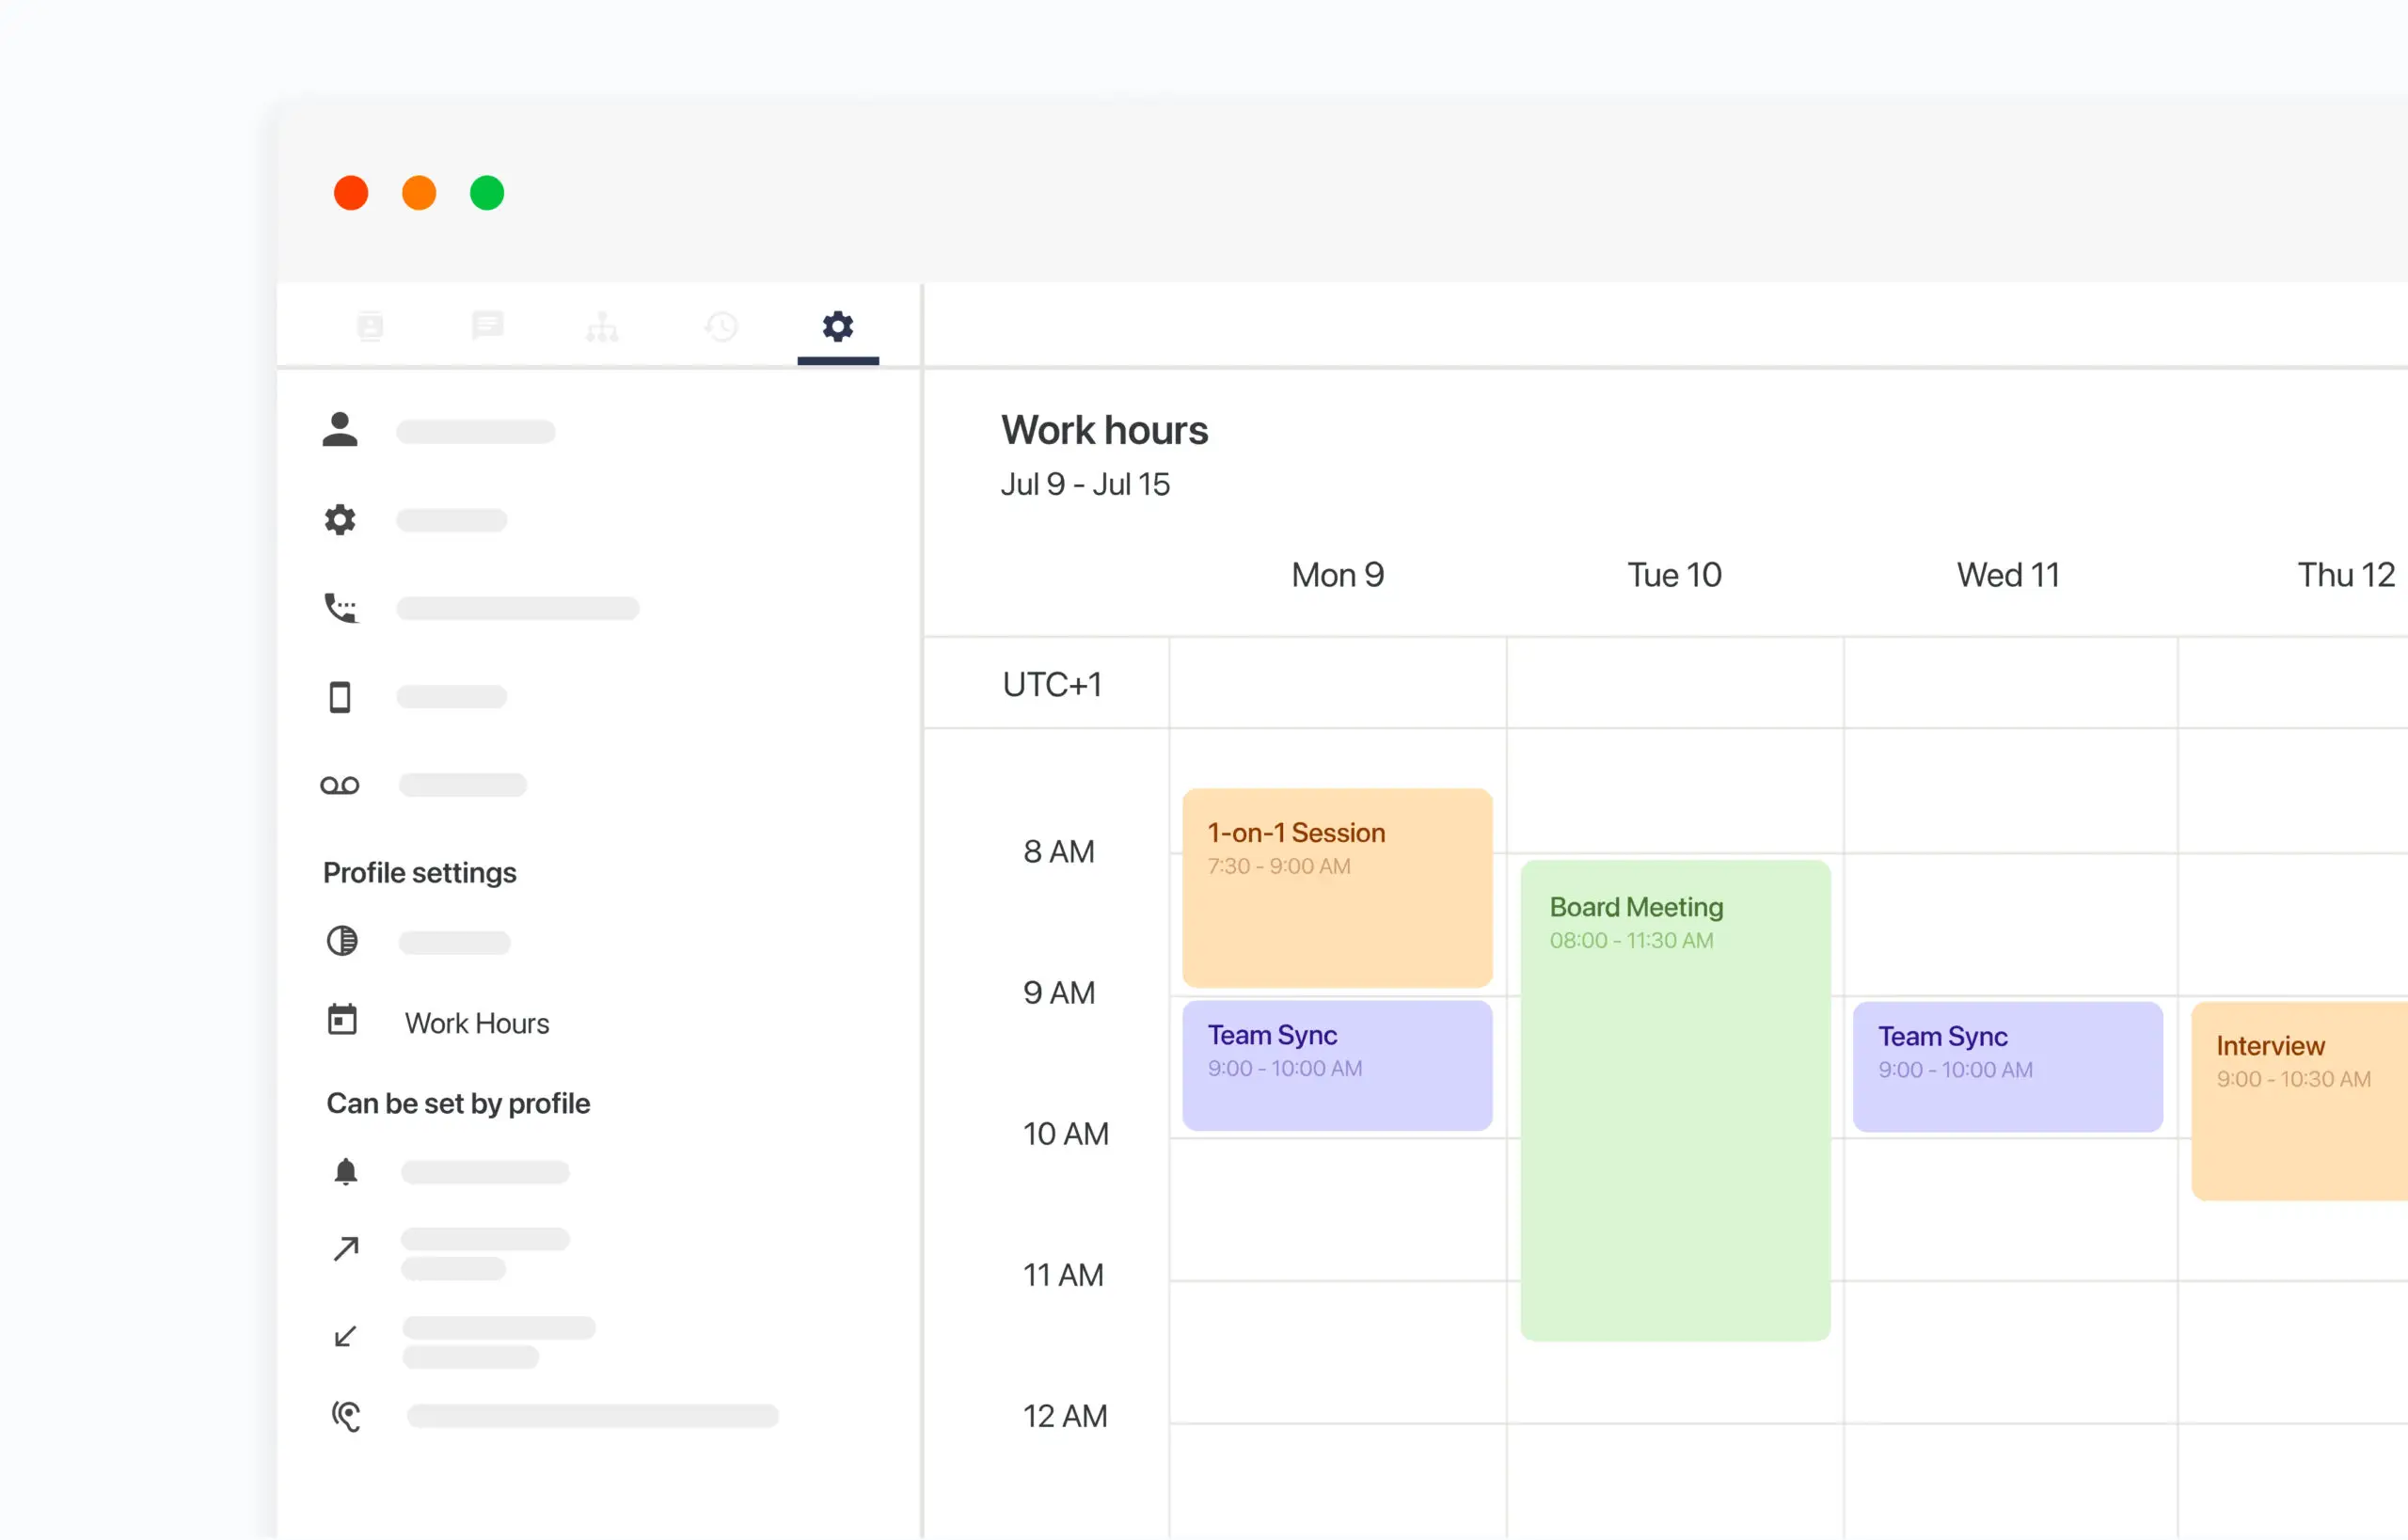Open Work Hours in profile settings
Viewport: 2408px width, 1540px height.
tap(476, 1023)
